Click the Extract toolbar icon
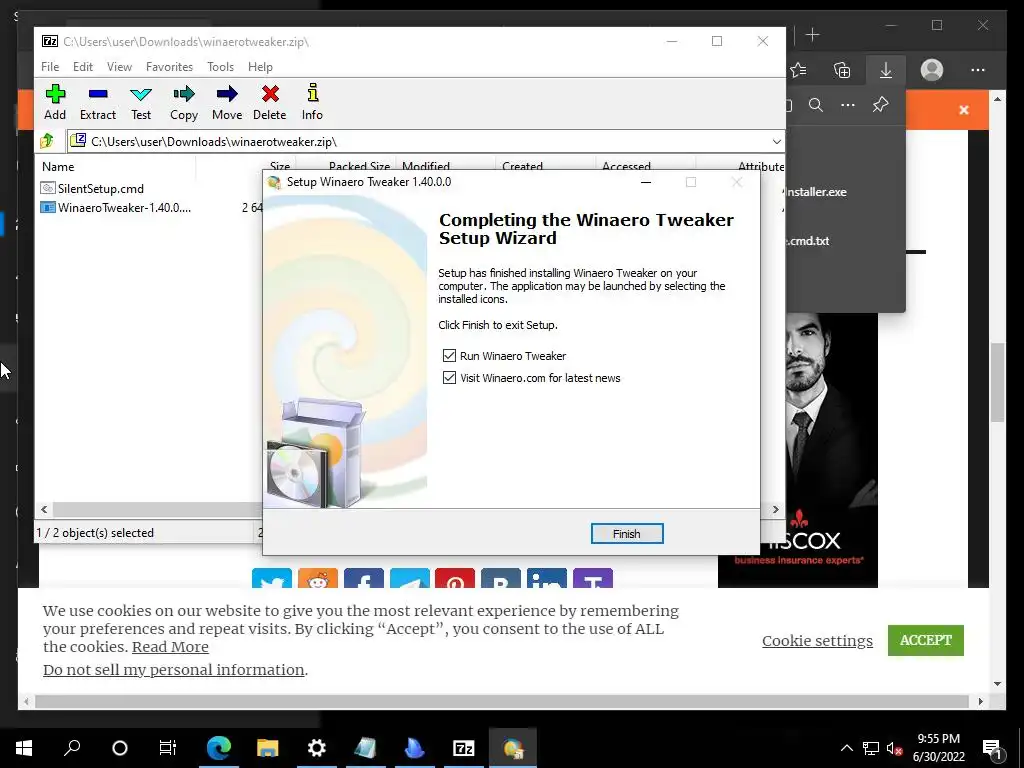 (98, 102)
